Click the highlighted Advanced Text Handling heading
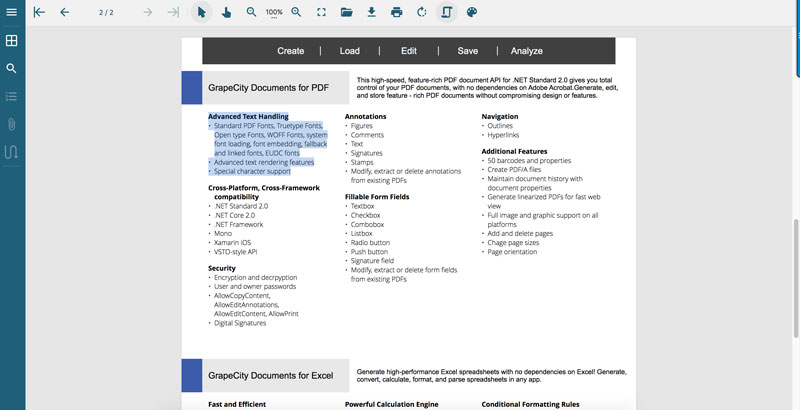The width and height of the screenshot is (800, 410). coord(248,116)
